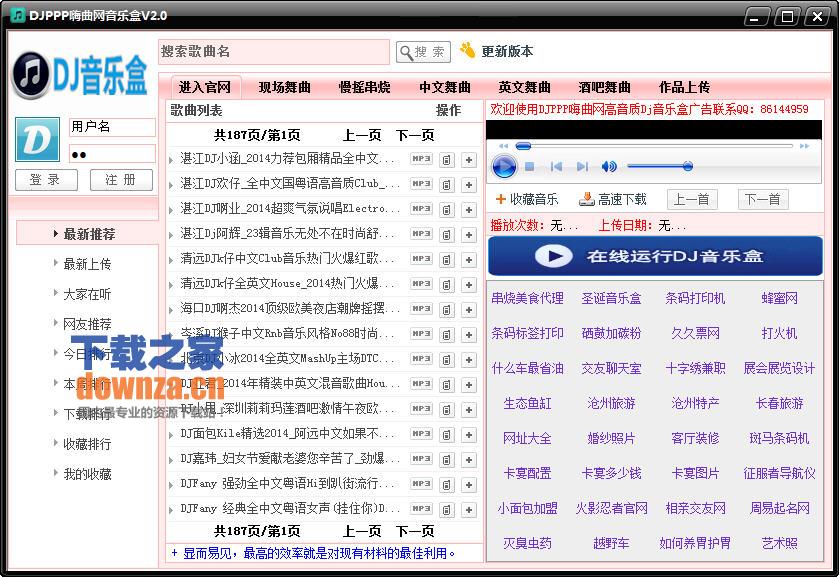This screenshot has height=577, width=839.
Task: Click the 高速下载 download button
Action: tap(613, 200)
